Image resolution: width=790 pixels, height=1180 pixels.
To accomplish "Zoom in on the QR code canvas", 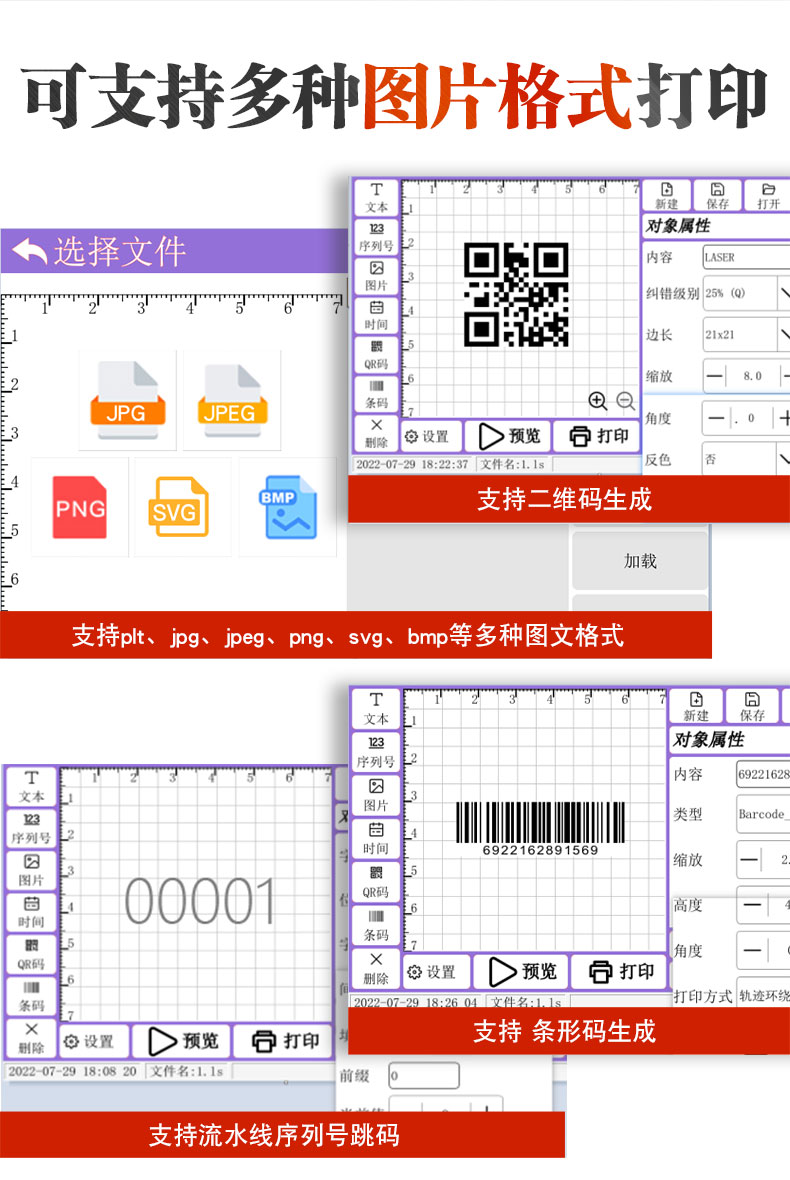I will [x=597, y=400].
